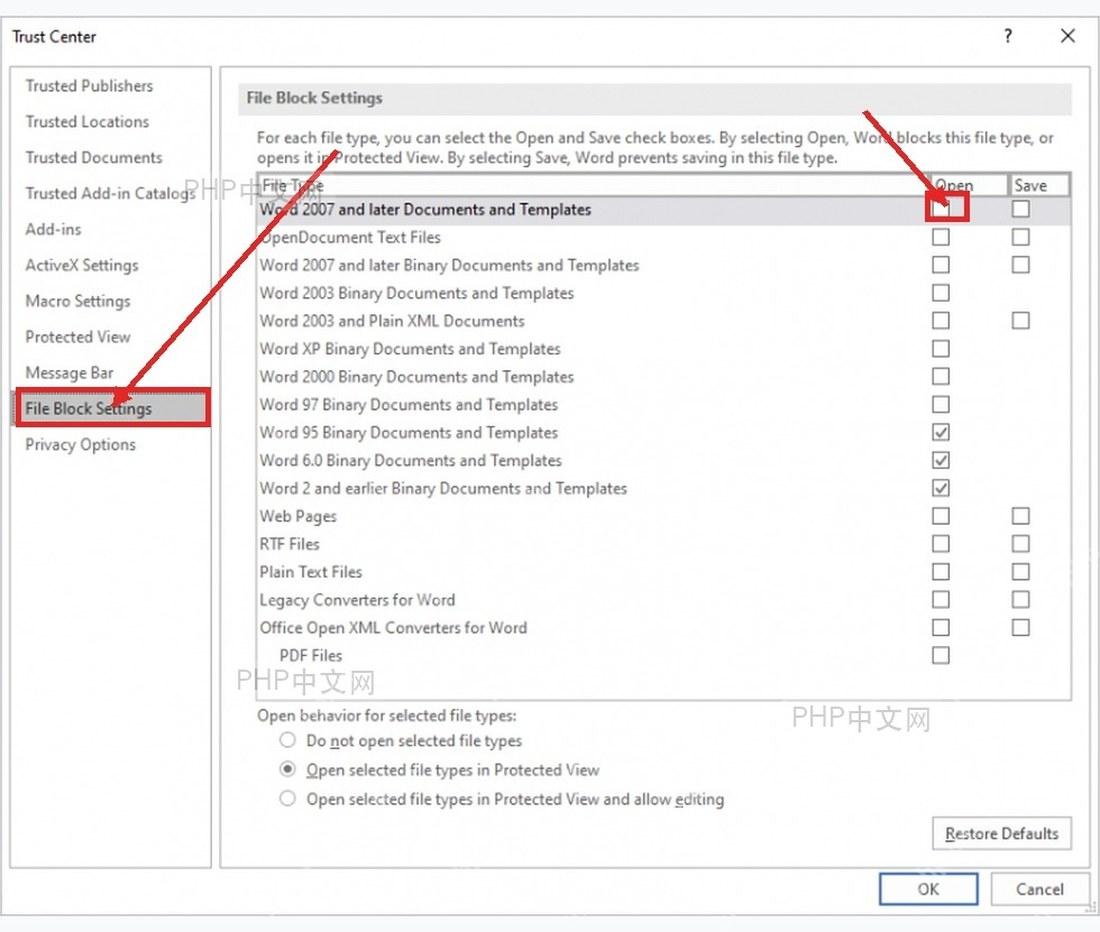Open ActiveX Settings
Viewport: 1100px width, 932px height.
(x=82, y=265)
